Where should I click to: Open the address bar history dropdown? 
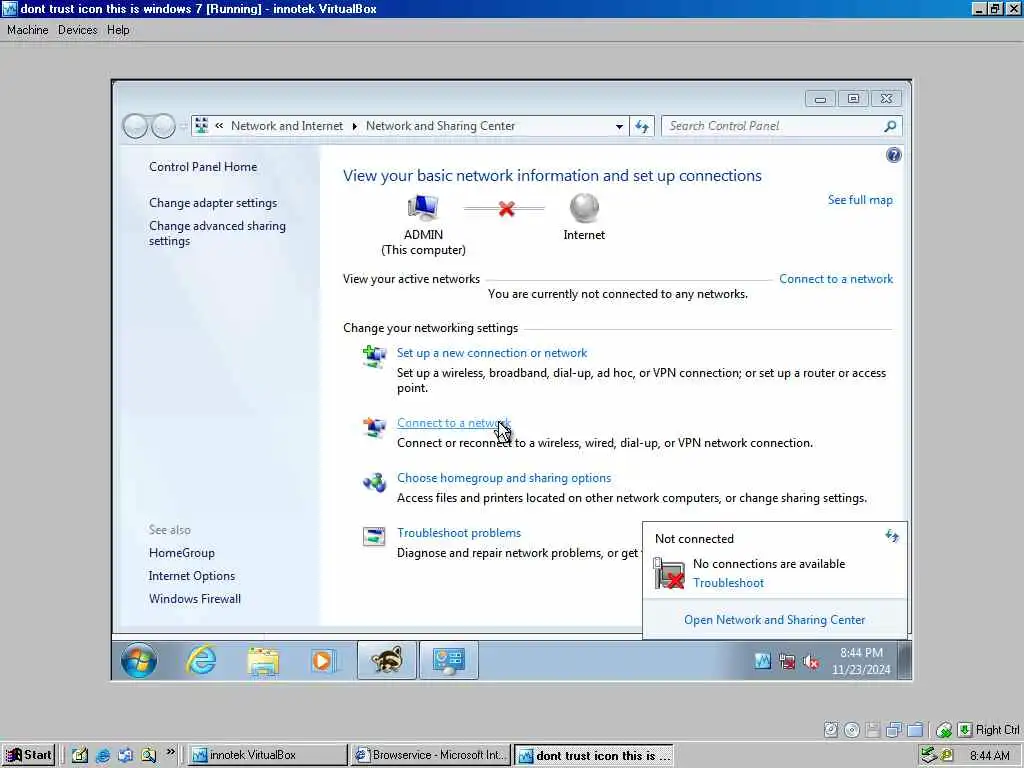(x=619, y=126)
